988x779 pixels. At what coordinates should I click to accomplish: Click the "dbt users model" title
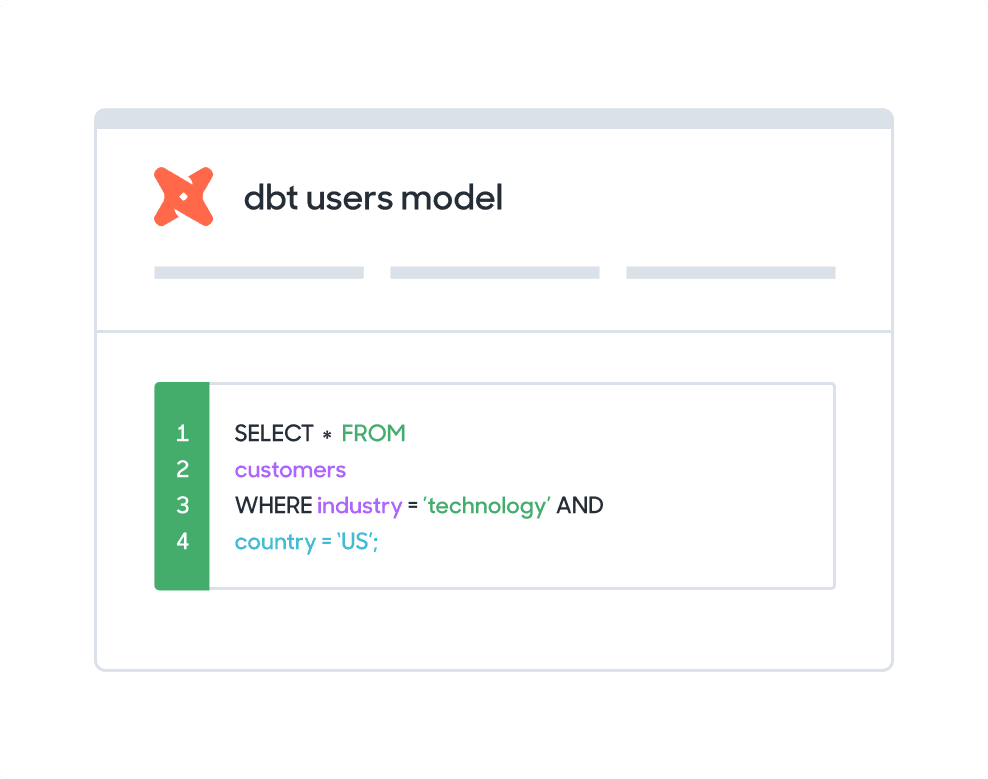373,198
